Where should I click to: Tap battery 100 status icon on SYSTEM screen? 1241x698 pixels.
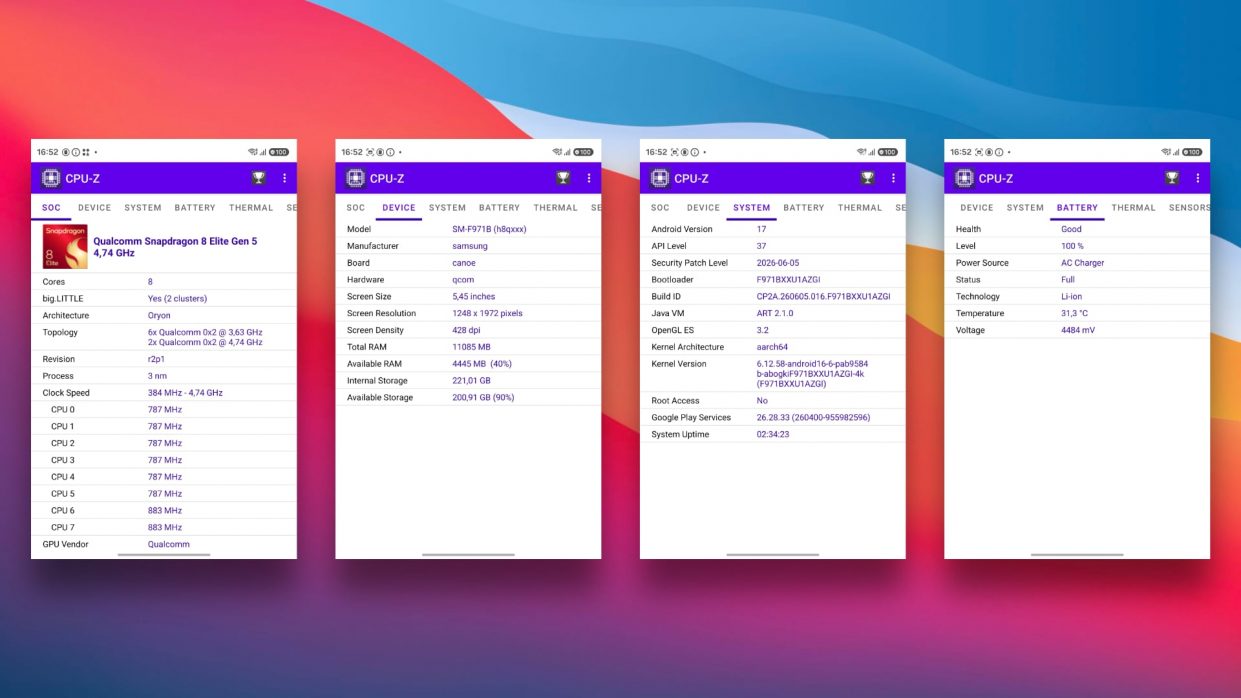point(888,152)
